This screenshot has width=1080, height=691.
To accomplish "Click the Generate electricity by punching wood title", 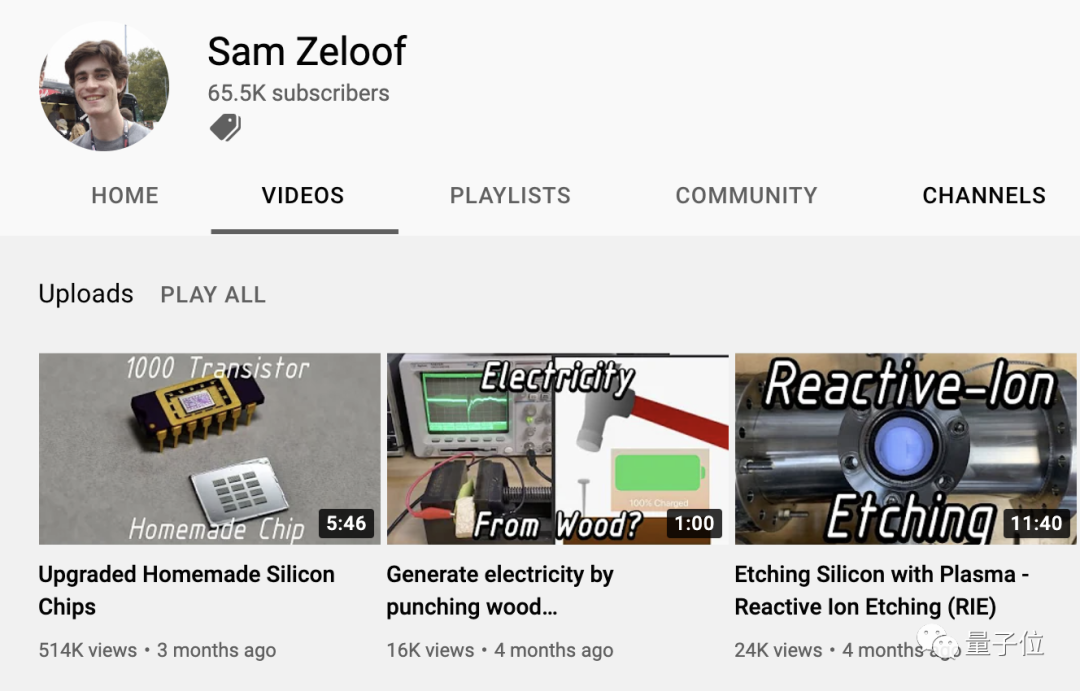I will point(500,590).
